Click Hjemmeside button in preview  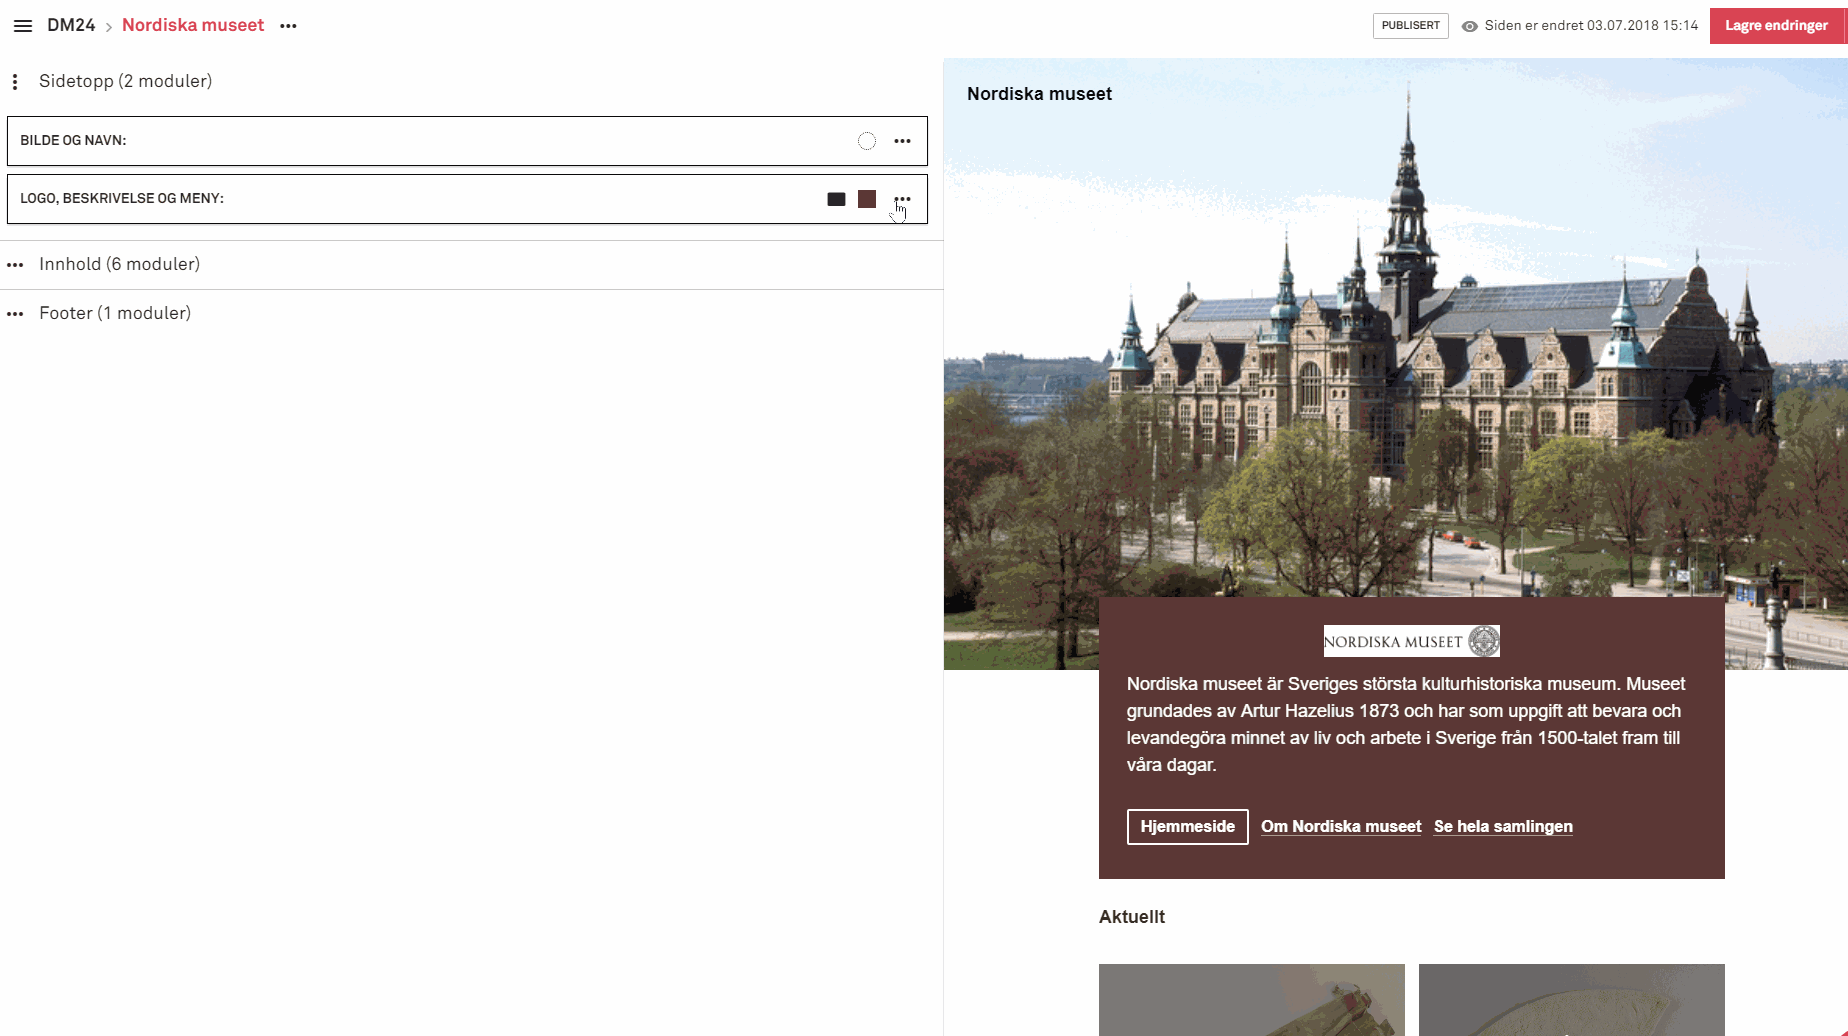pos(1187,827)
